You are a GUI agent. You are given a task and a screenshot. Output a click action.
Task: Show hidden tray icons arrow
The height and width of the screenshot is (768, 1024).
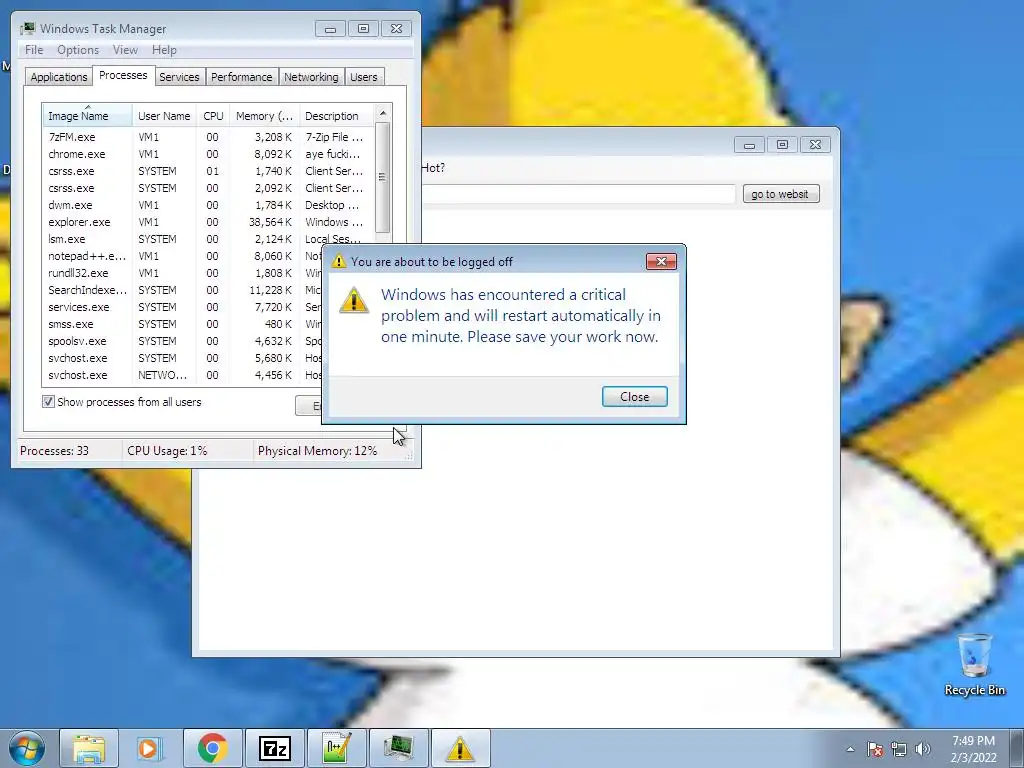(850, 749)
